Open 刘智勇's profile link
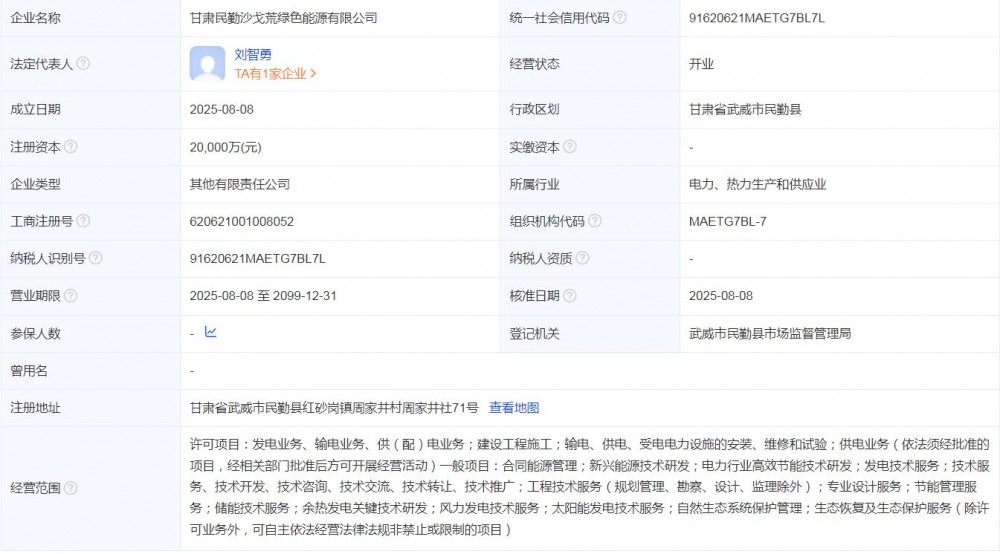Image resolution: width=1000 pixels, height=554 pixels. [x=253, y=55]
